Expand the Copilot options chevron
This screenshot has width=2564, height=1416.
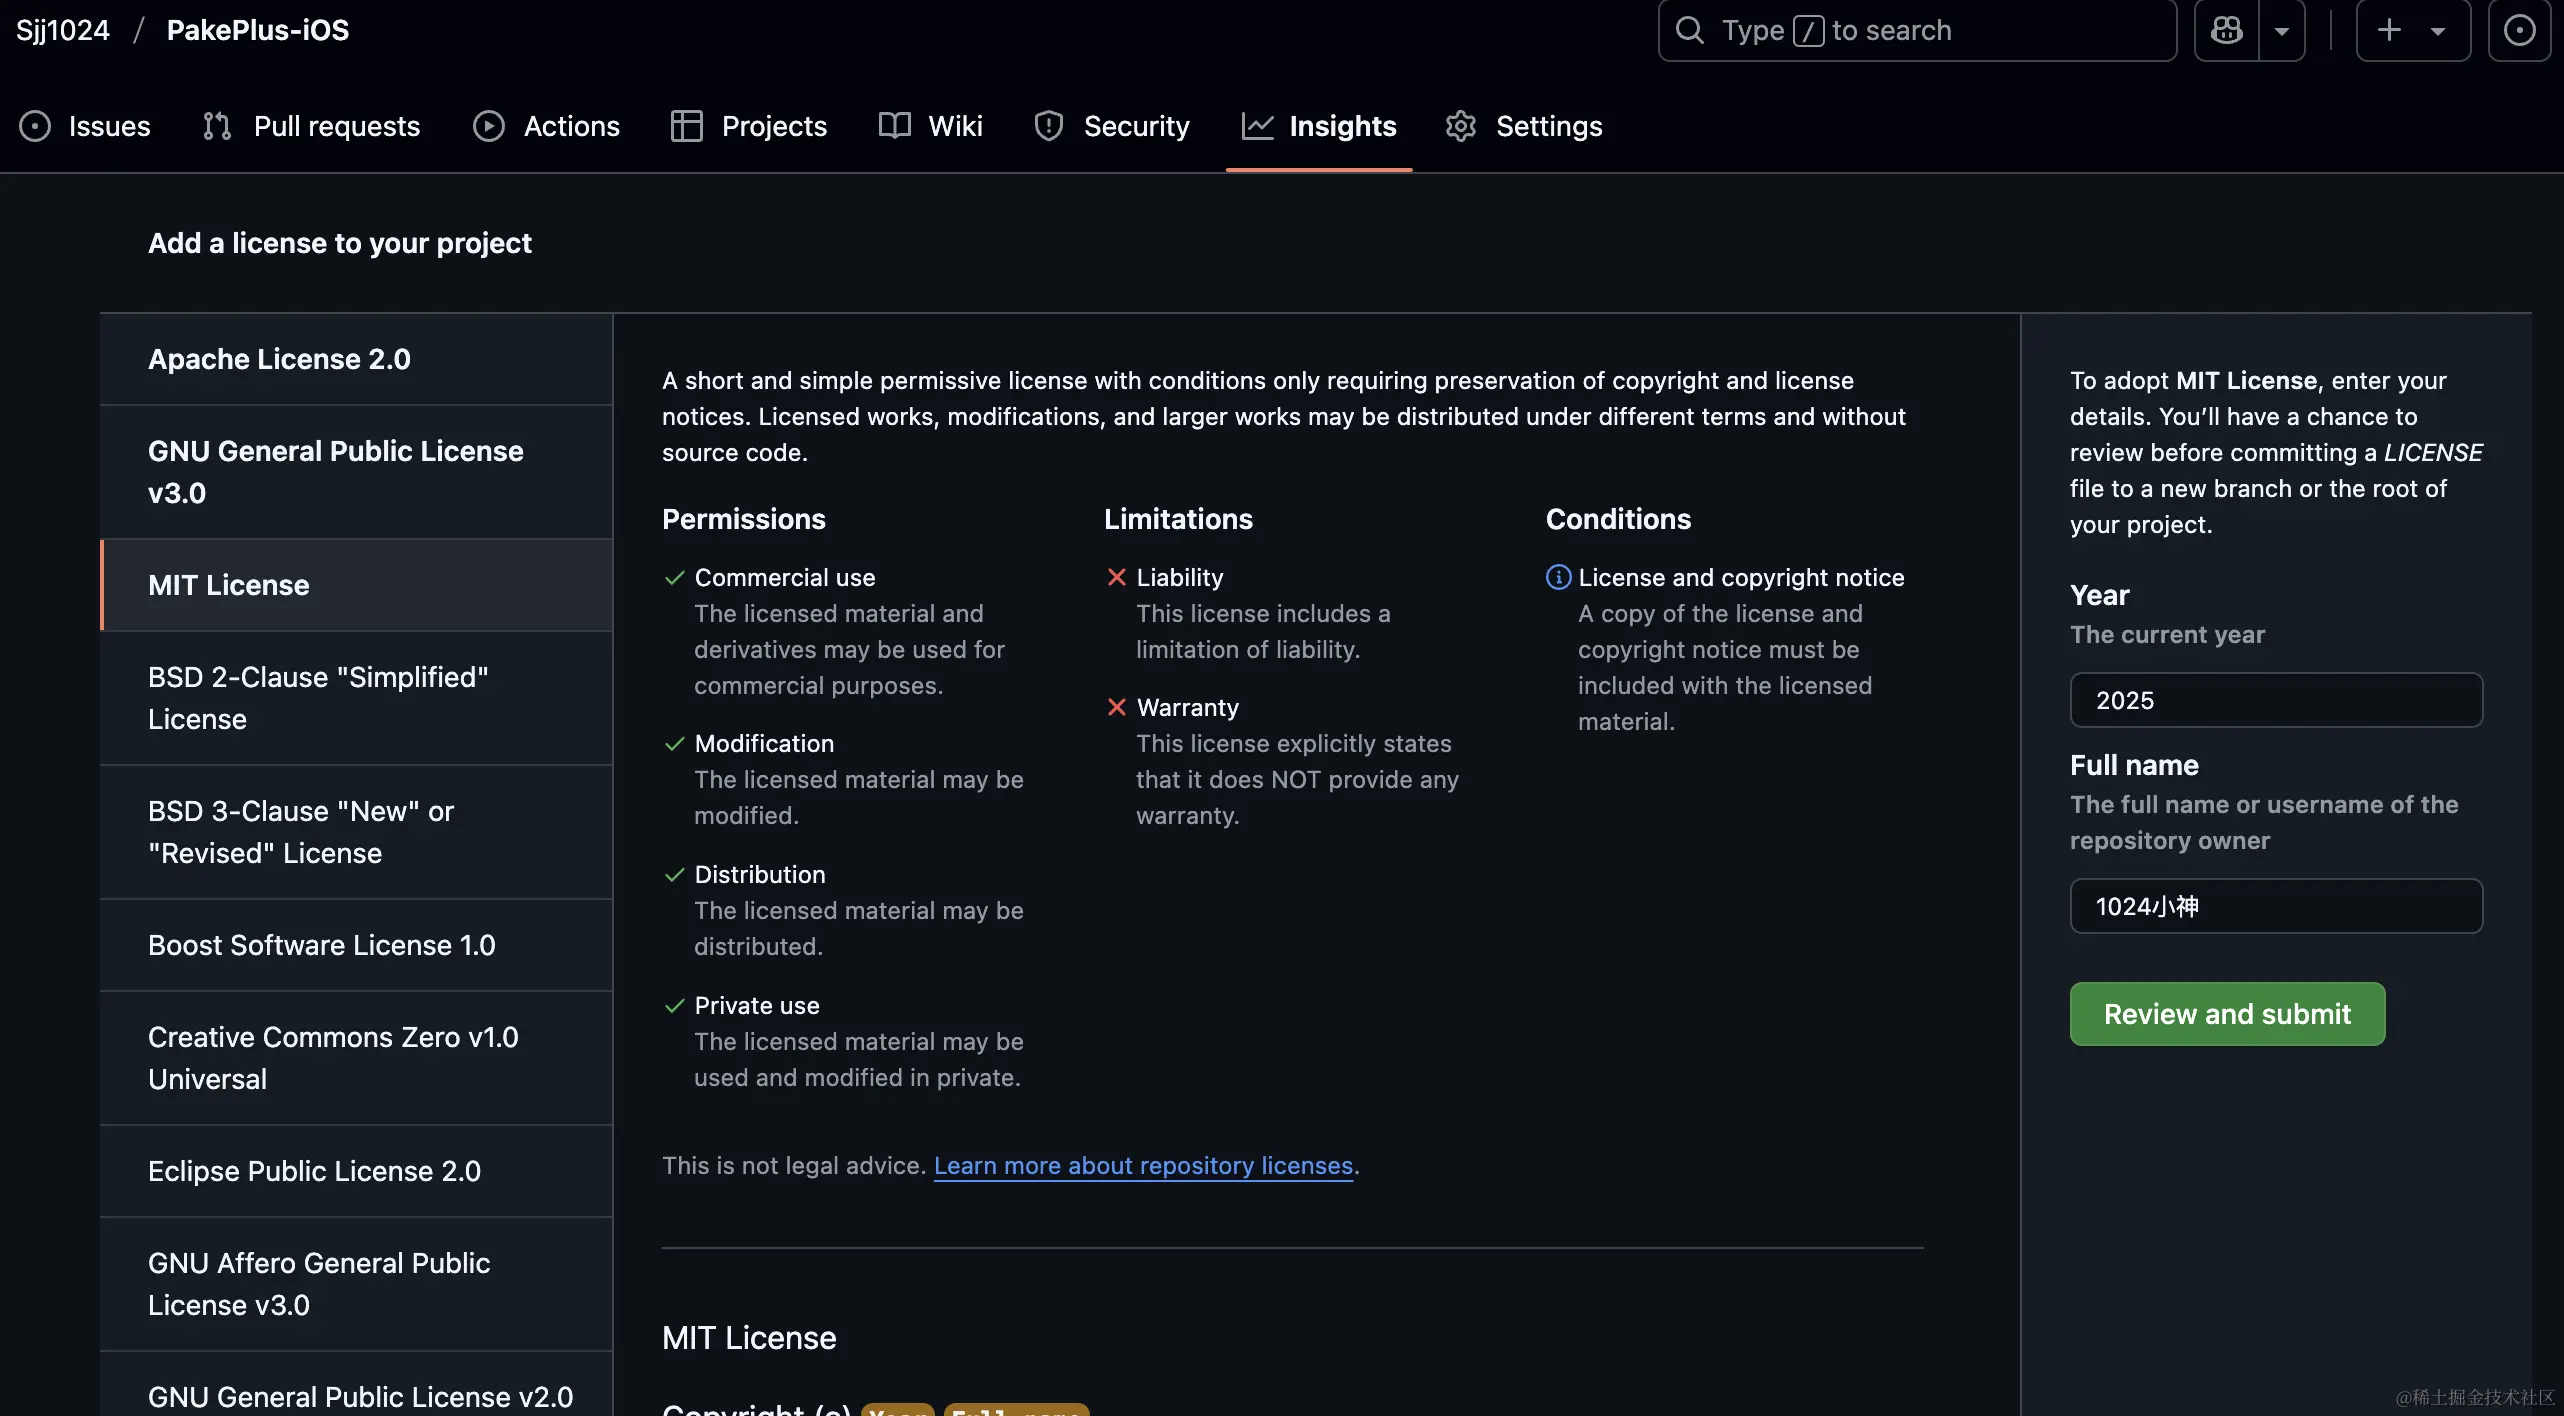2282,30
